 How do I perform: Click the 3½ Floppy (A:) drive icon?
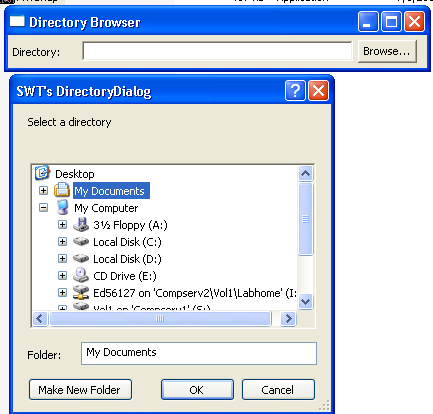tap(81, 225)
